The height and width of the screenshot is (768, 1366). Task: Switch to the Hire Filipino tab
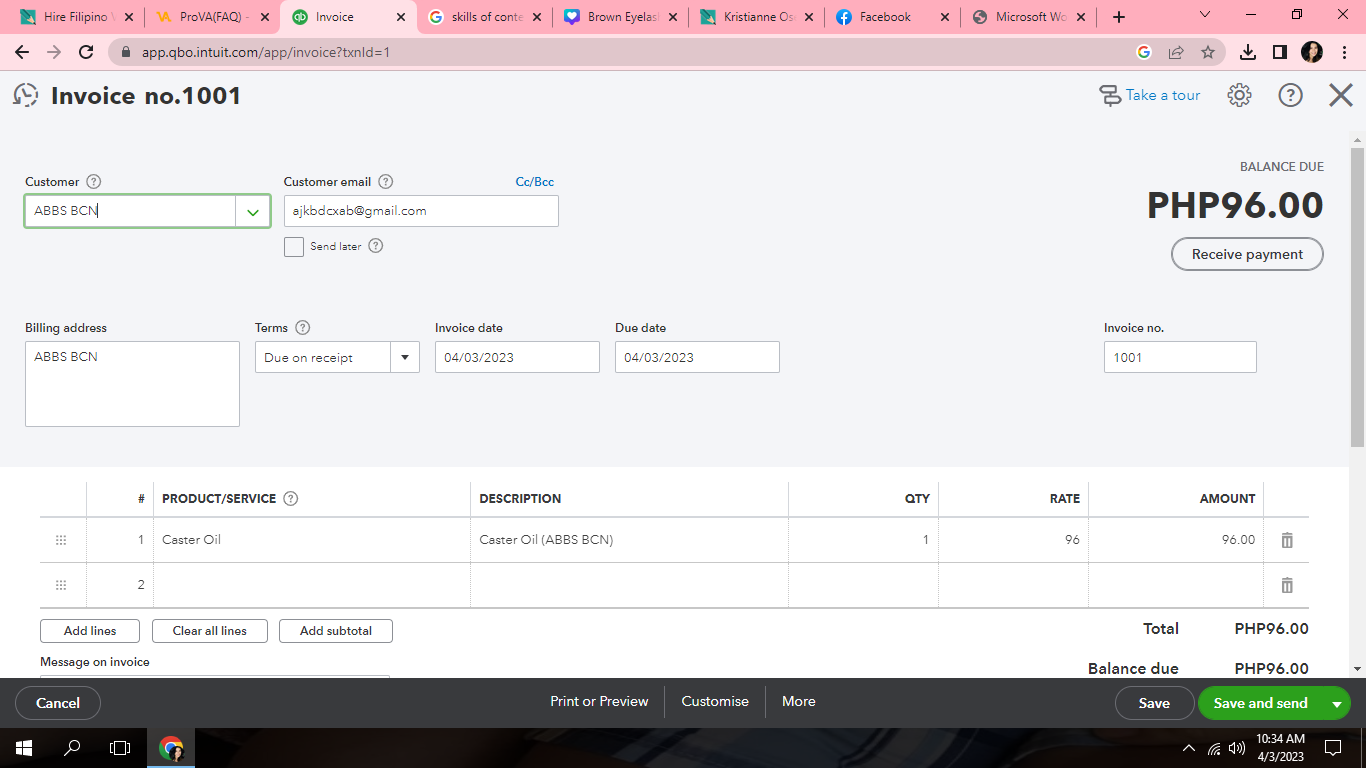(76, 17)
